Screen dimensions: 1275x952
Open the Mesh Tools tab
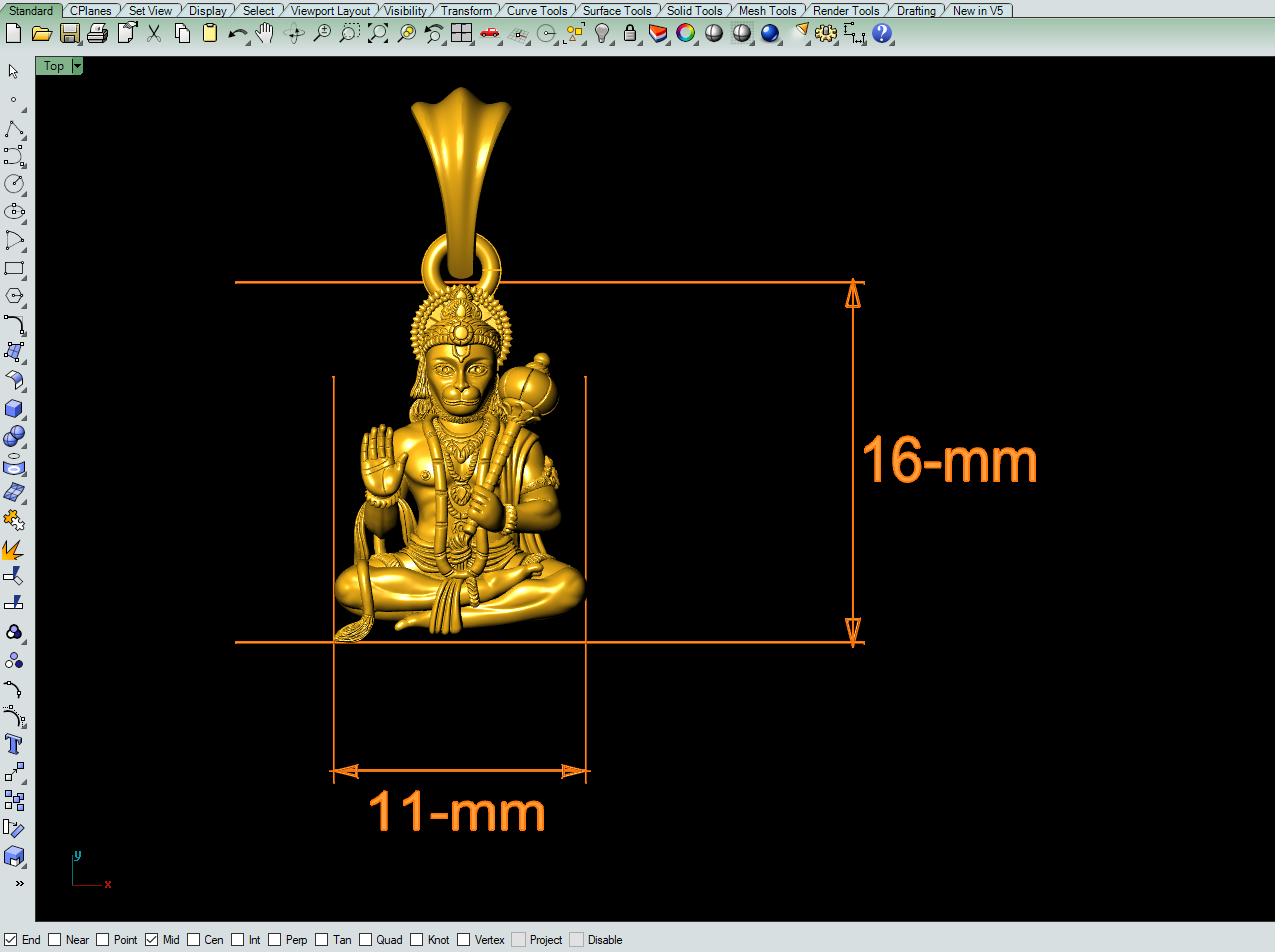(767, 11)
